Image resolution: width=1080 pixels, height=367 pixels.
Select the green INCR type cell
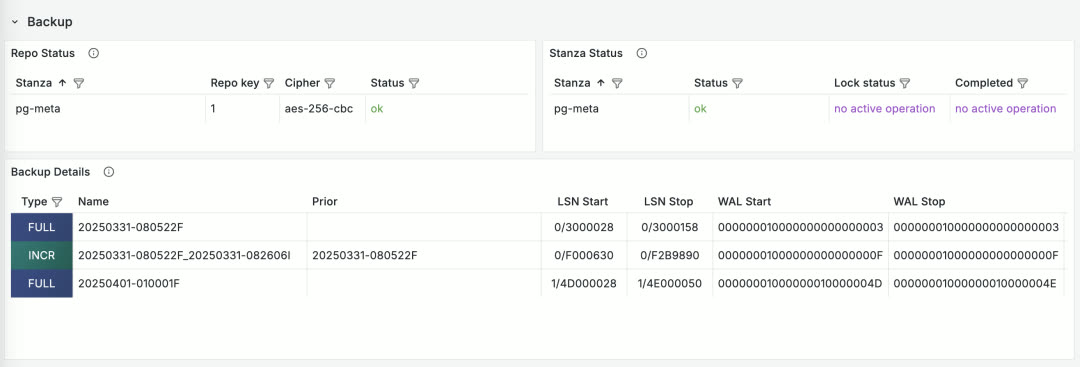coord(41,255)
